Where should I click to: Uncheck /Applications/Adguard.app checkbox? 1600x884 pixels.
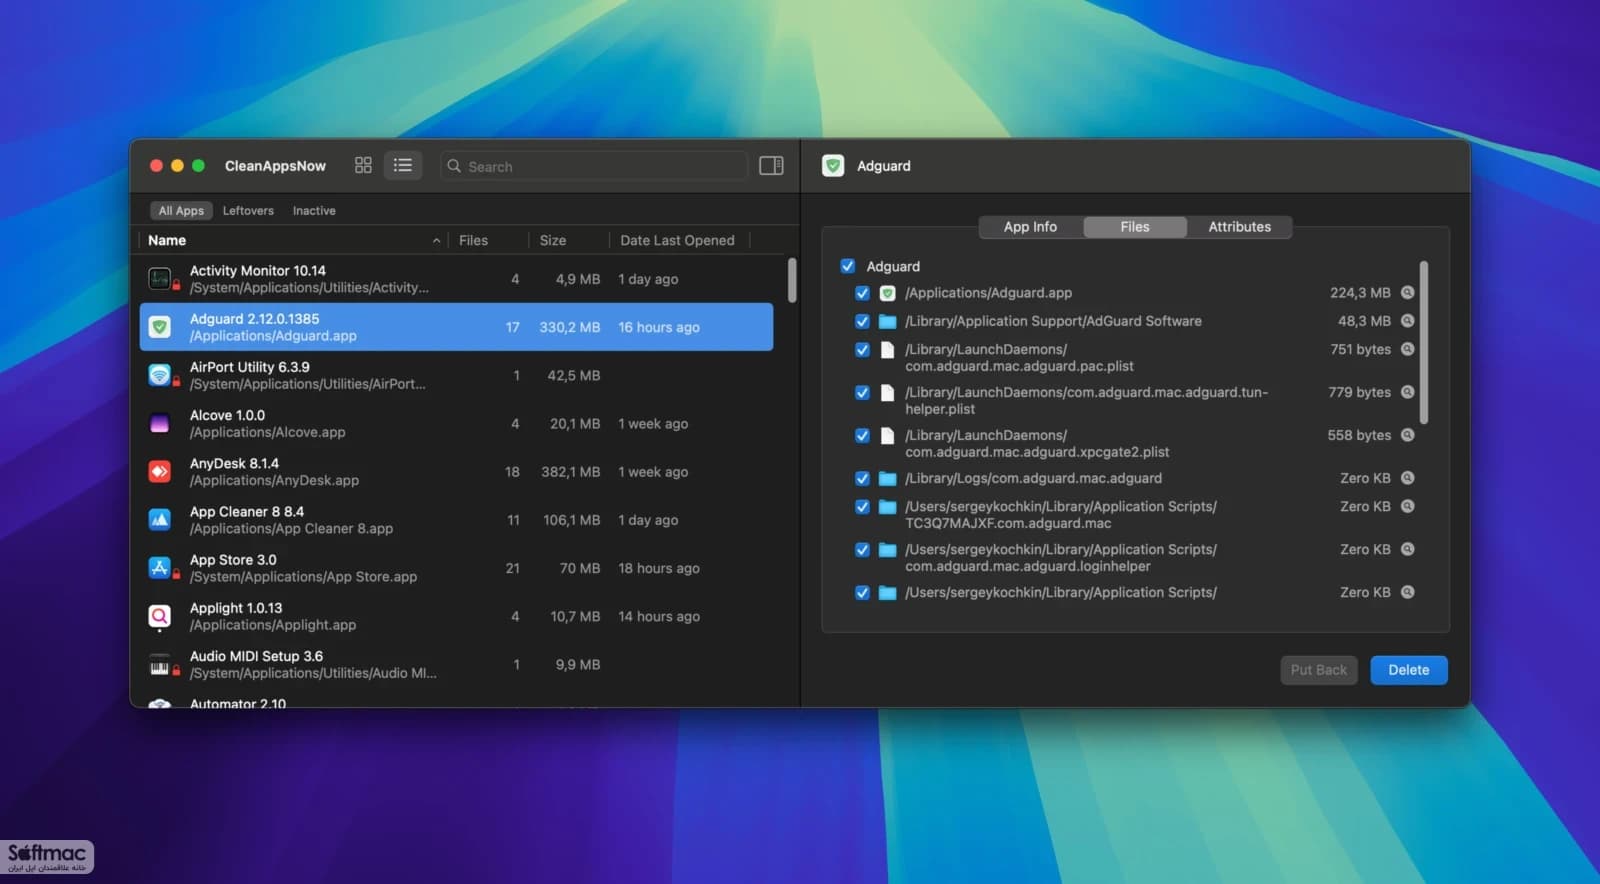point(862,293)
